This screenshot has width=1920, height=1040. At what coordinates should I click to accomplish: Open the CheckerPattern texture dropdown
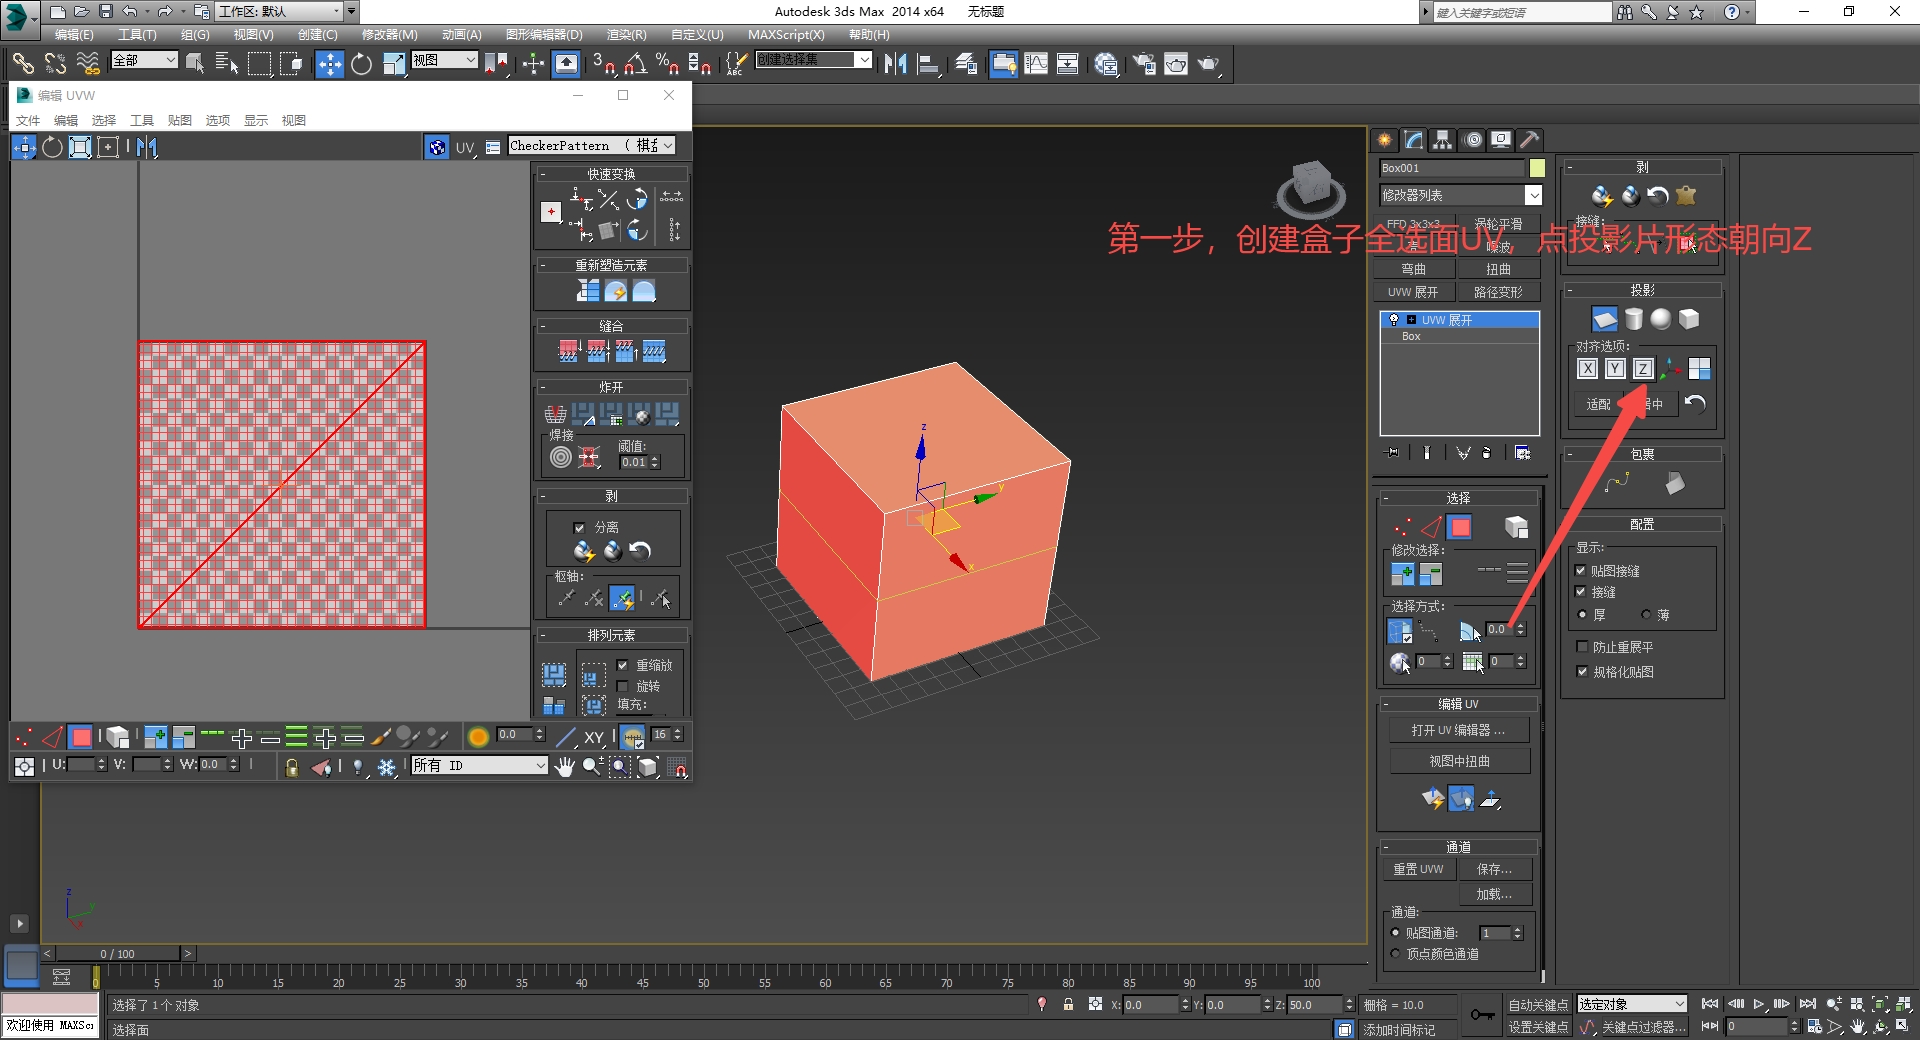pos(591,146)
